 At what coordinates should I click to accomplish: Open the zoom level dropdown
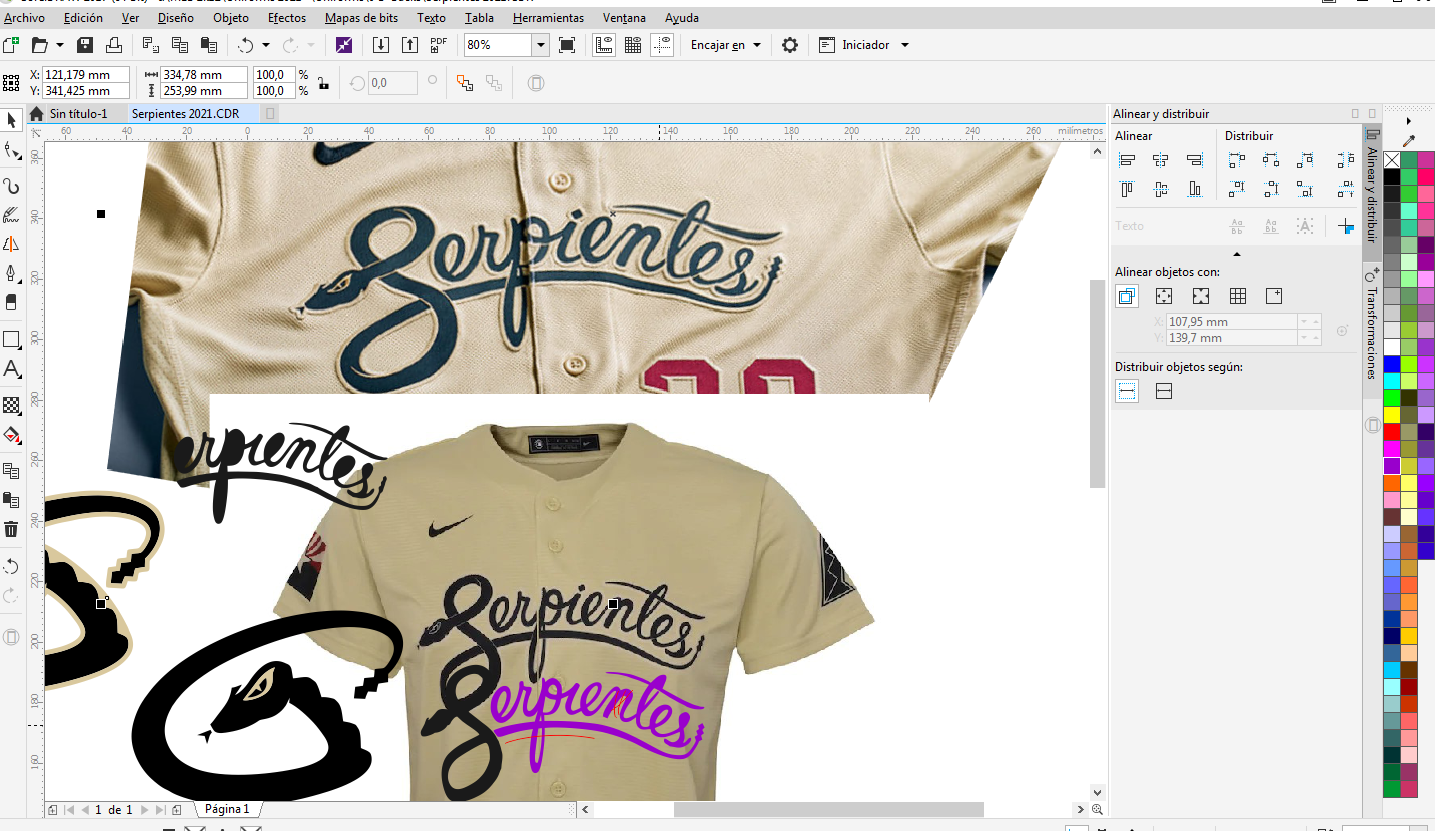(541, 45)
